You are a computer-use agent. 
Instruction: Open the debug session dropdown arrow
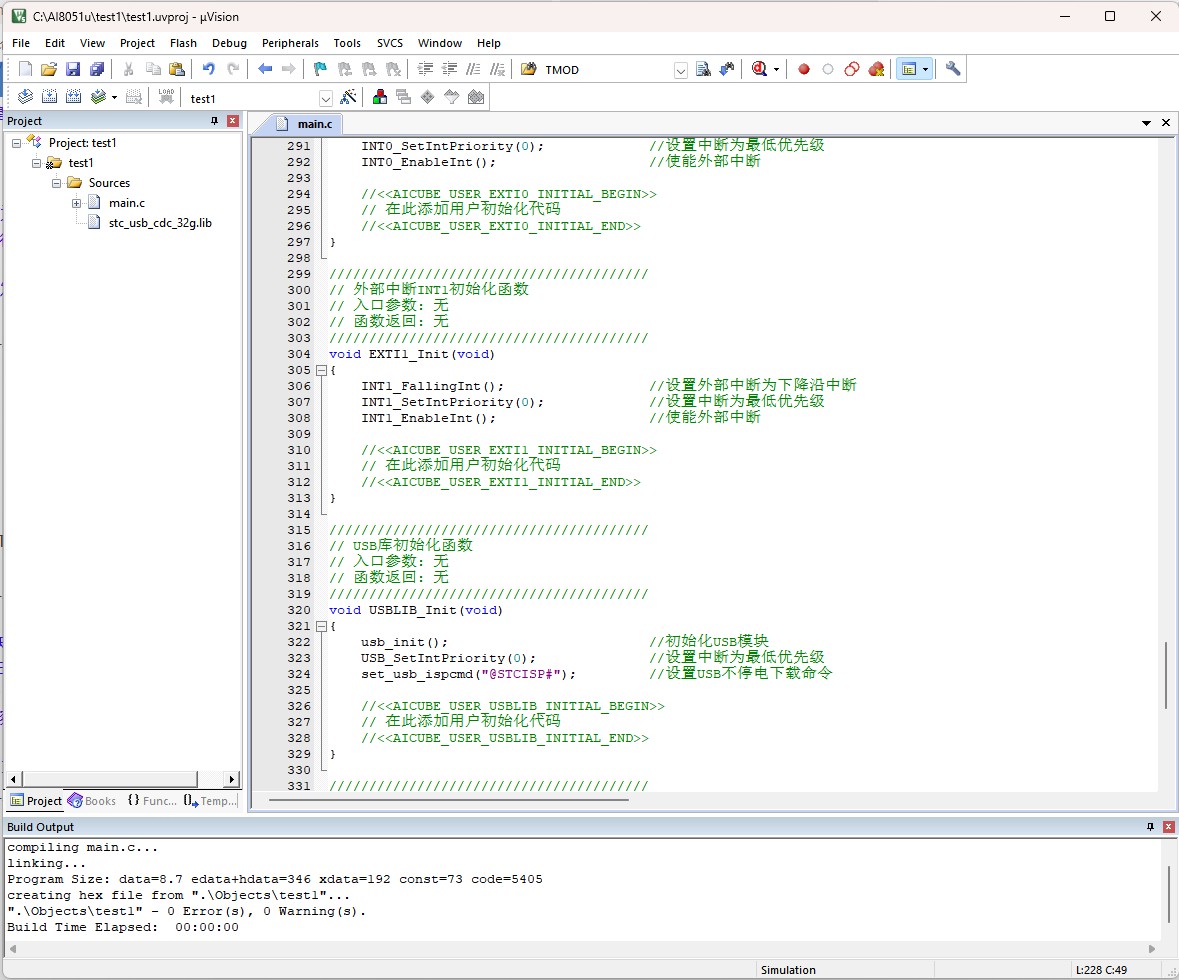click(x=776, y=70)
